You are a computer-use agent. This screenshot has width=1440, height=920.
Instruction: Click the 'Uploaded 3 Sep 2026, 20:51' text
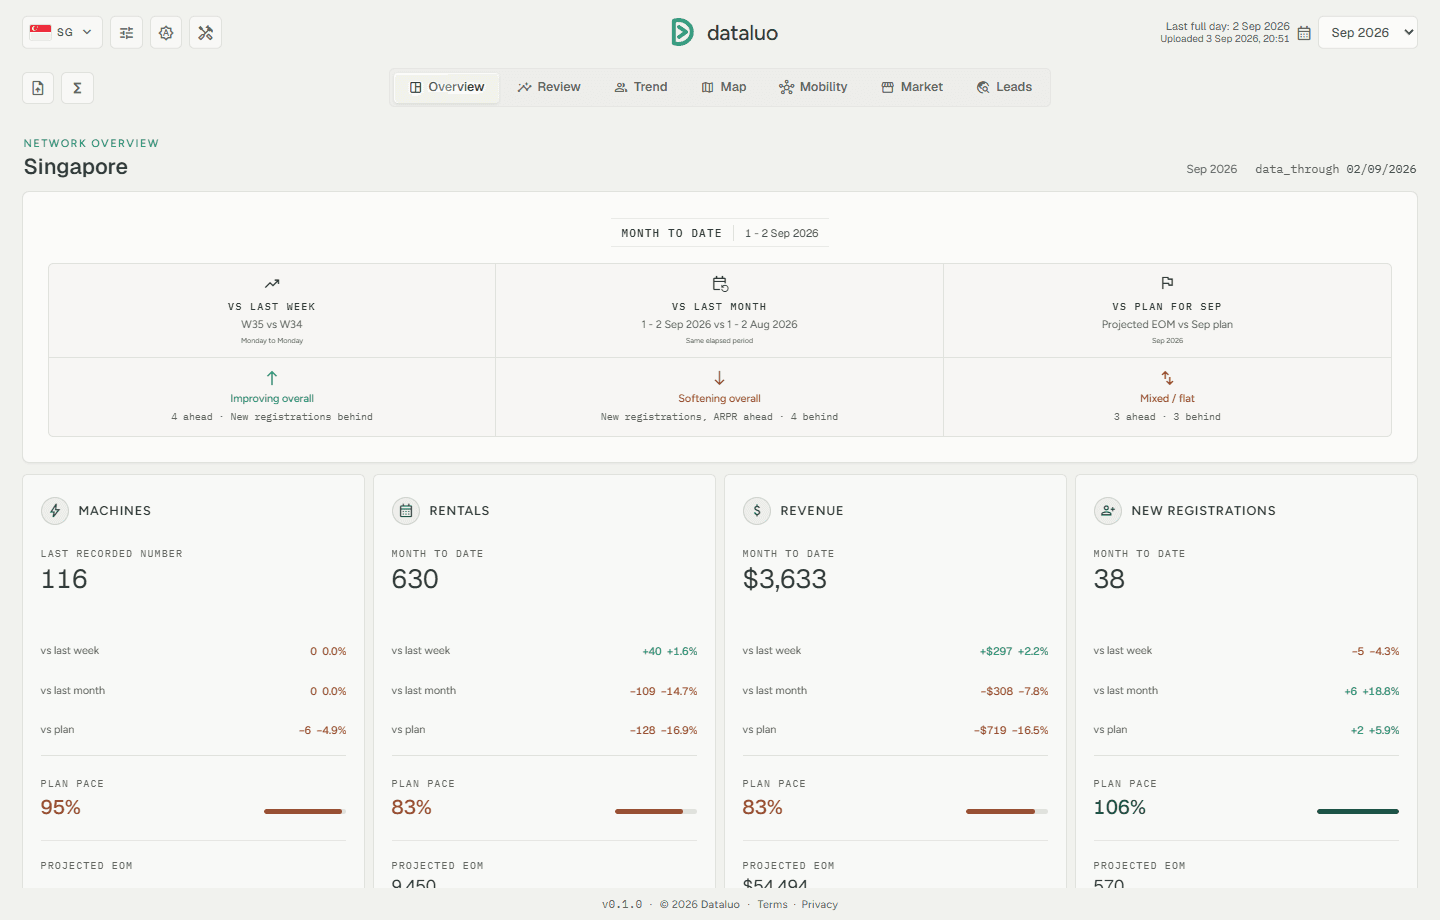[1225, 39]
